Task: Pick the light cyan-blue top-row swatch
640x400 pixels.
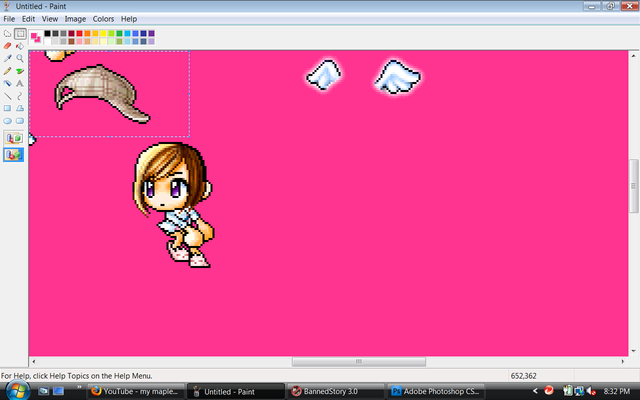Action: click(x=127, y=33)
